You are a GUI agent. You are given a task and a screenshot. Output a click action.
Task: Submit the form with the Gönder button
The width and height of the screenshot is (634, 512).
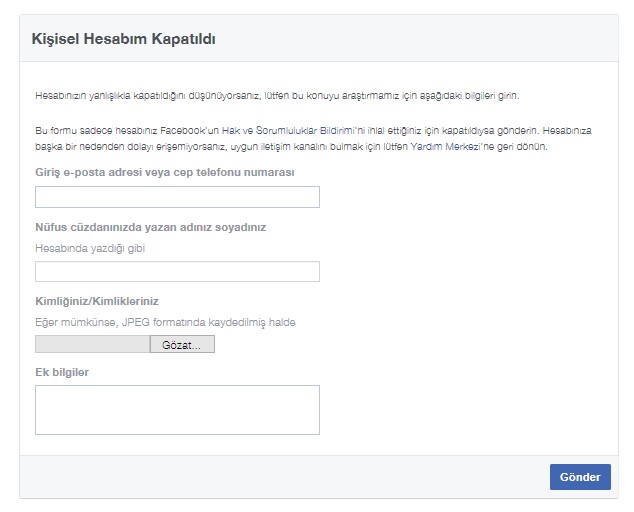[x=580, y=477]
